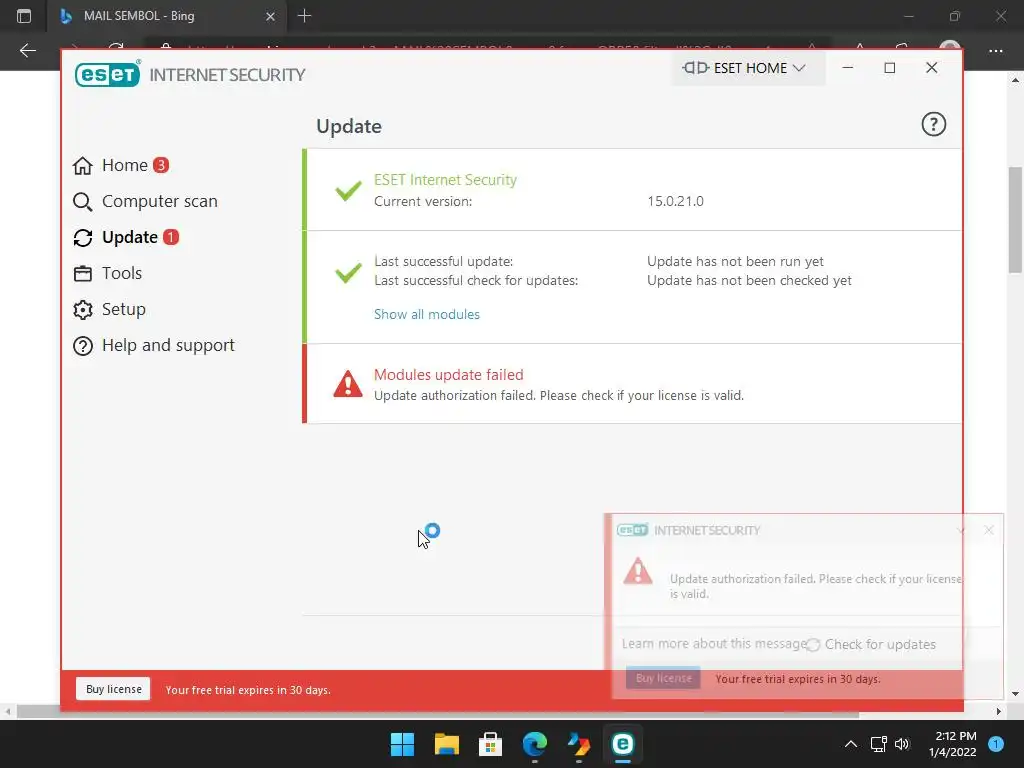The height and width of the screenshot is (768, 1024).
Task: Click Buy license in the notification popup
Action: click(x=664, y=678)
